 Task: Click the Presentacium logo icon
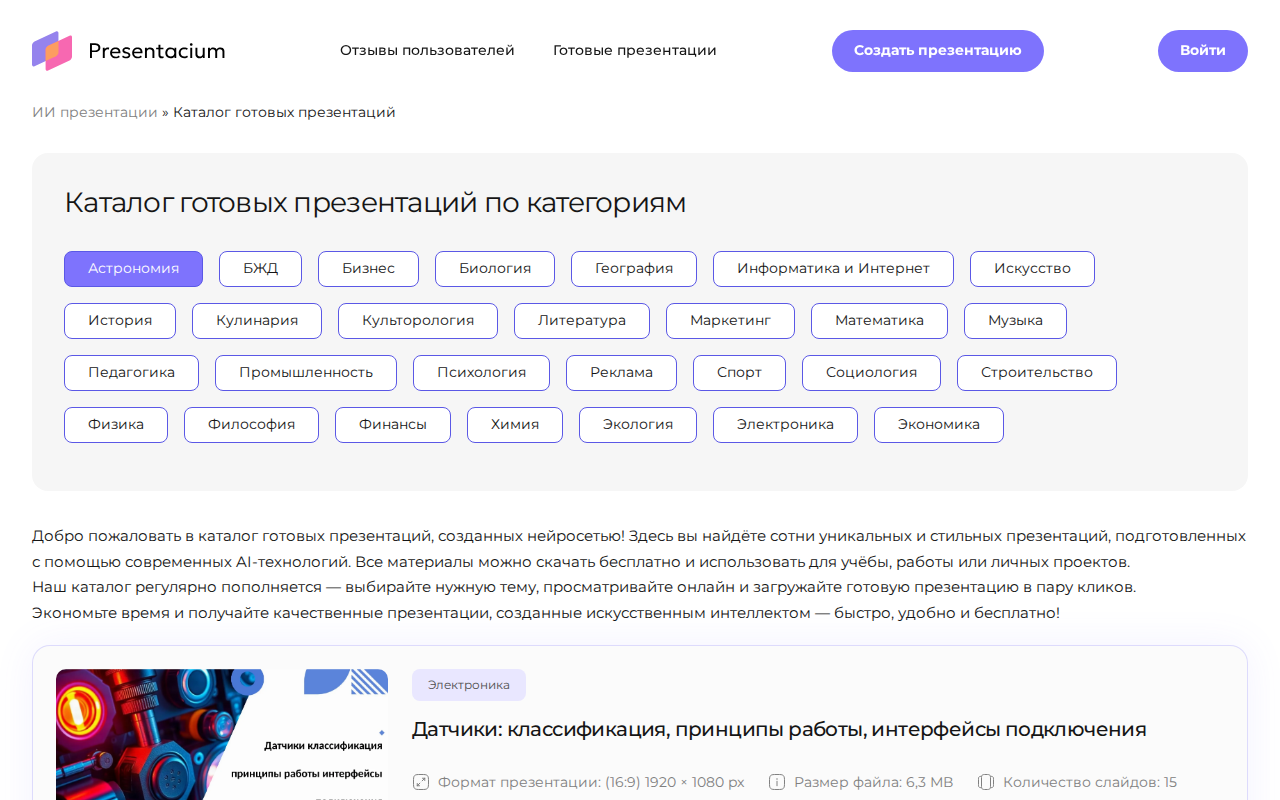point(52,51)
